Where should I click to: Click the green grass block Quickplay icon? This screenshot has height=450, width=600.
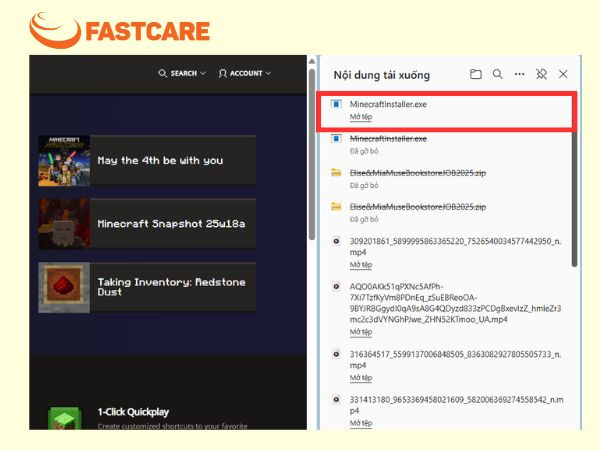click(65, 418)
